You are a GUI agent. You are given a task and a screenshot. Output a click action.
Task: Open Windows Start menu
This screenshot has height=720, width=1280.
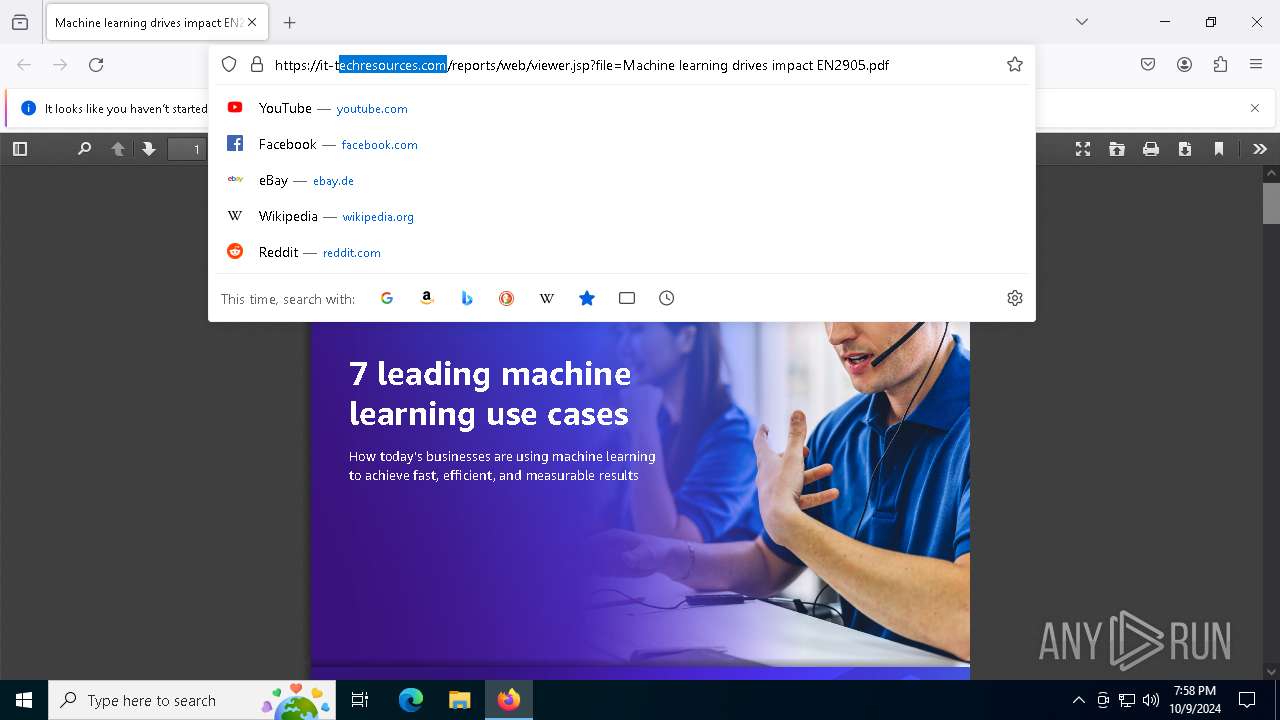coord(24,700)
